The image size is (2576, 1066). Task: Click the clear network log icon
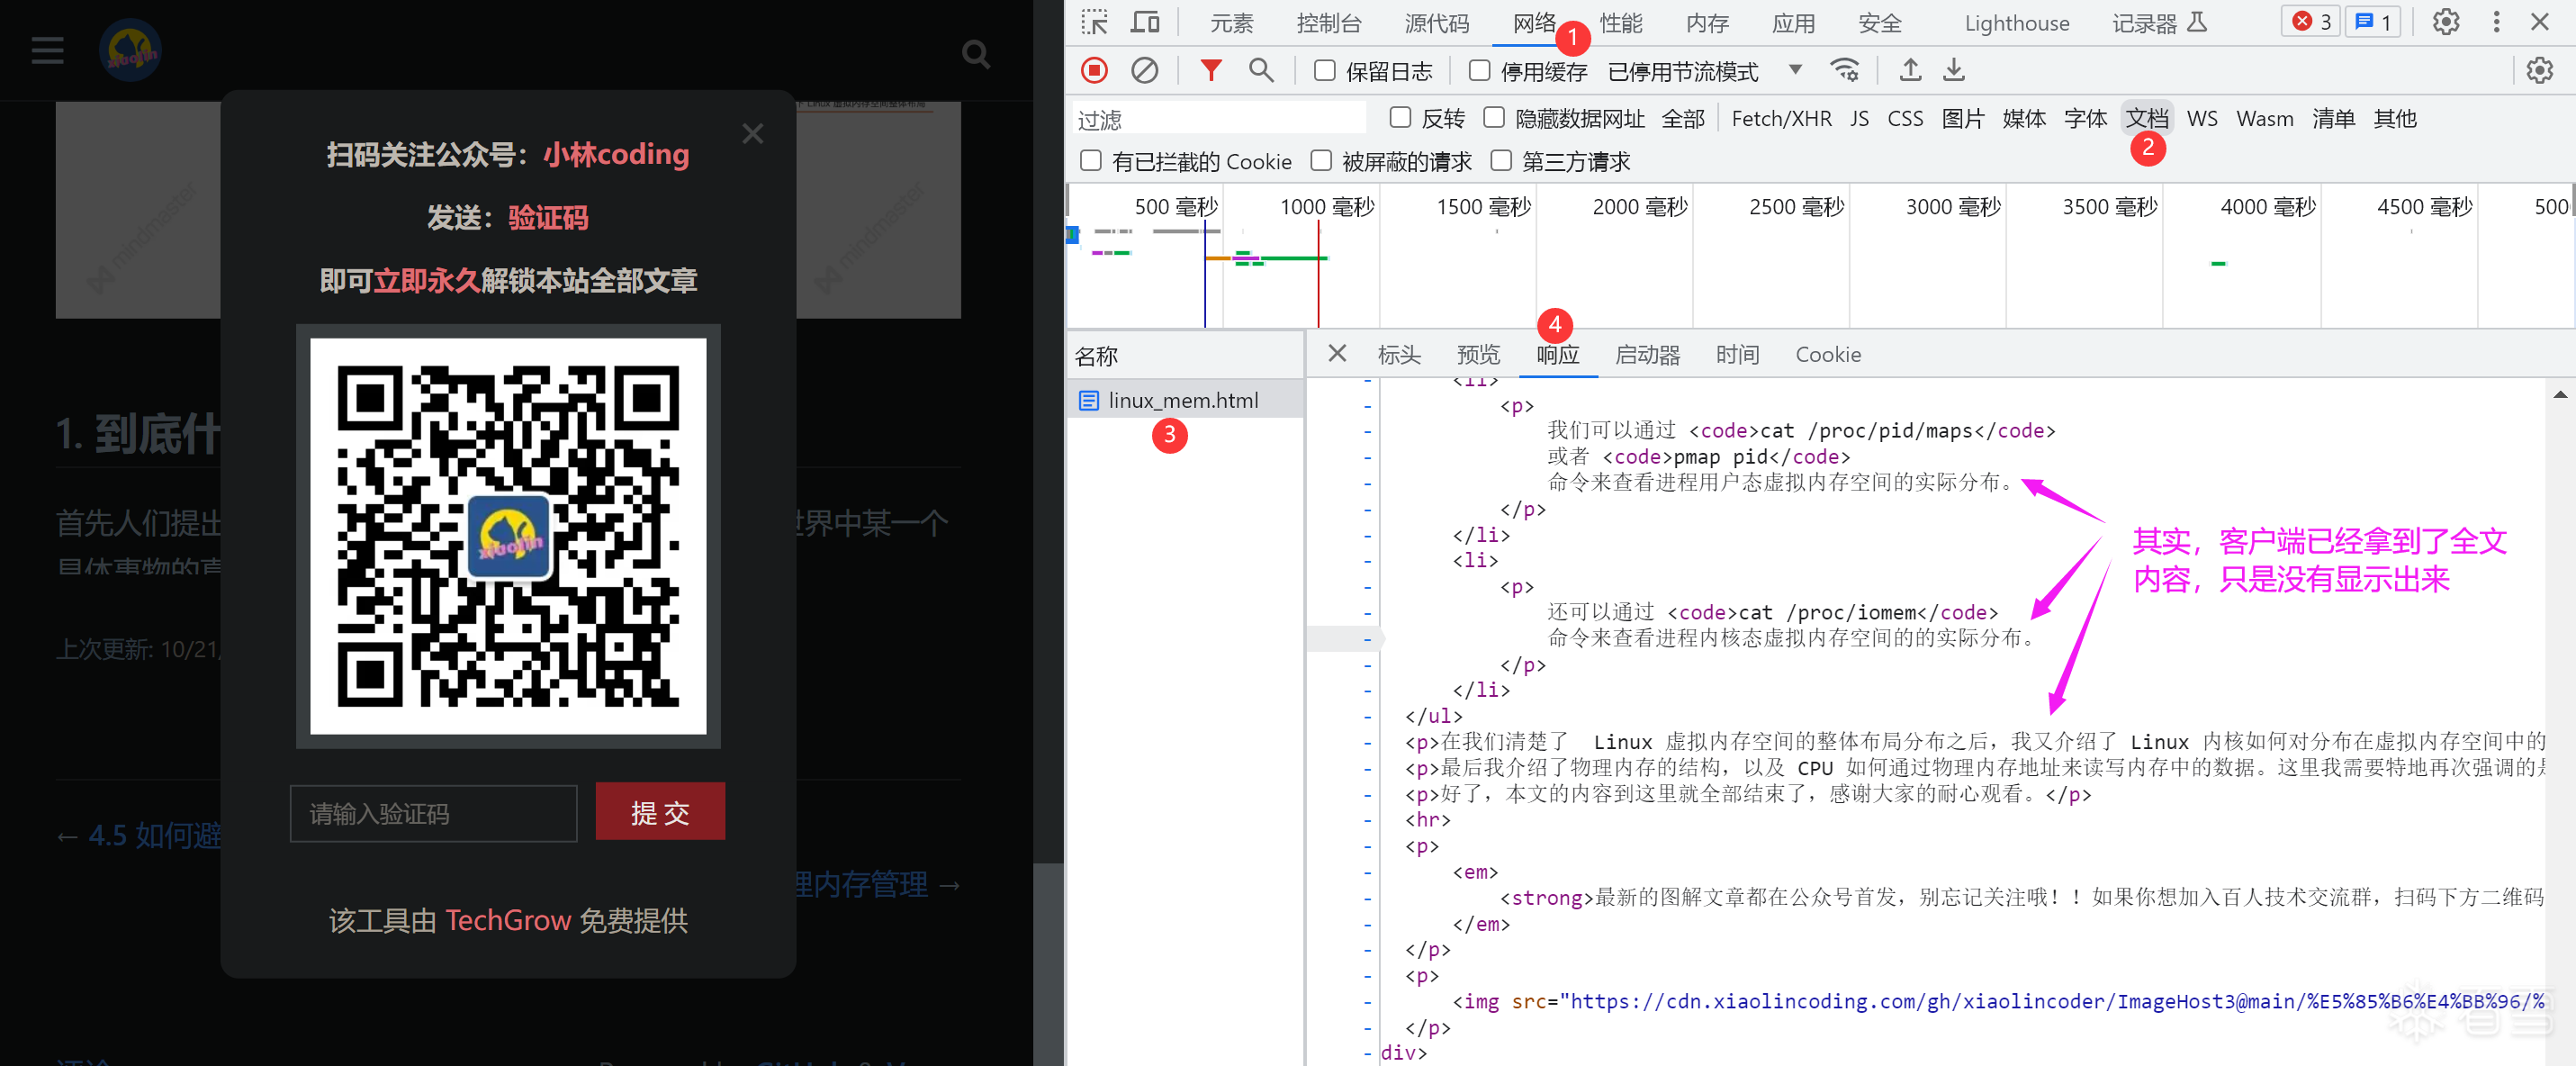coord(1144,70)
